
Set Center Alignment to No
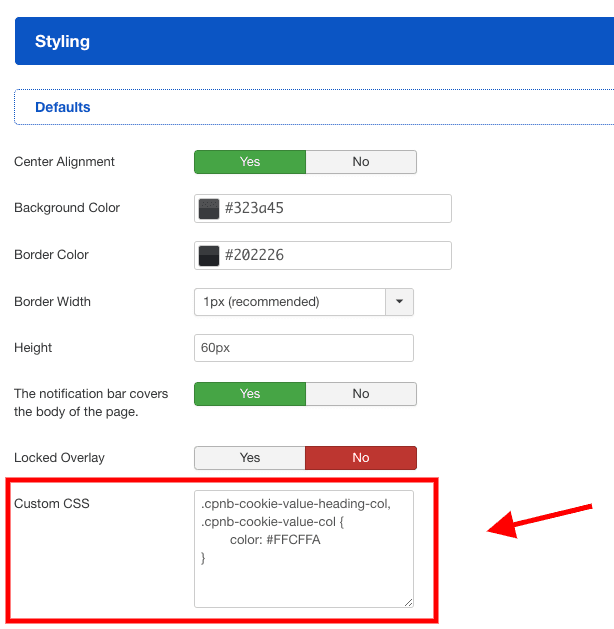click(361, 162)
